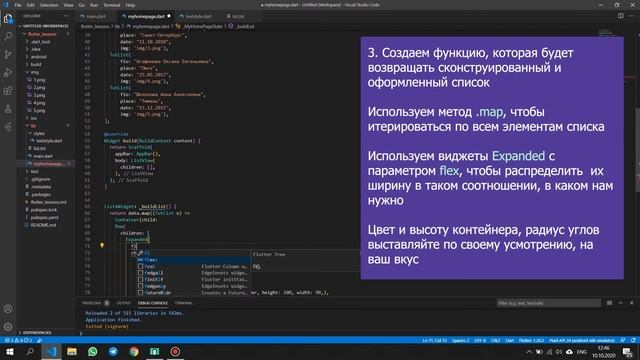Click the red recorder icon in taskbar
640x360 pixels.
point(175,351)
